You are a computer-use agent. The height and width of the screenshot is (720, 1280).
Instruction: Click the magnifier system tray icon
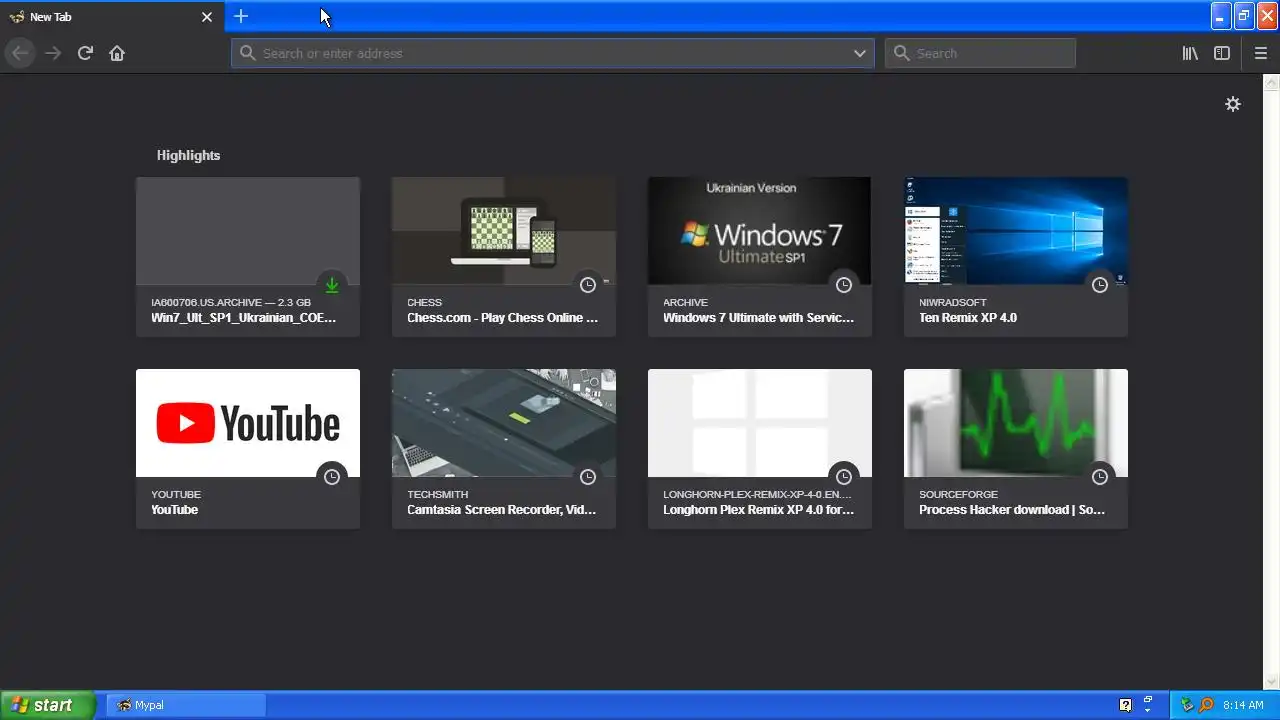tap(1207, 705)
